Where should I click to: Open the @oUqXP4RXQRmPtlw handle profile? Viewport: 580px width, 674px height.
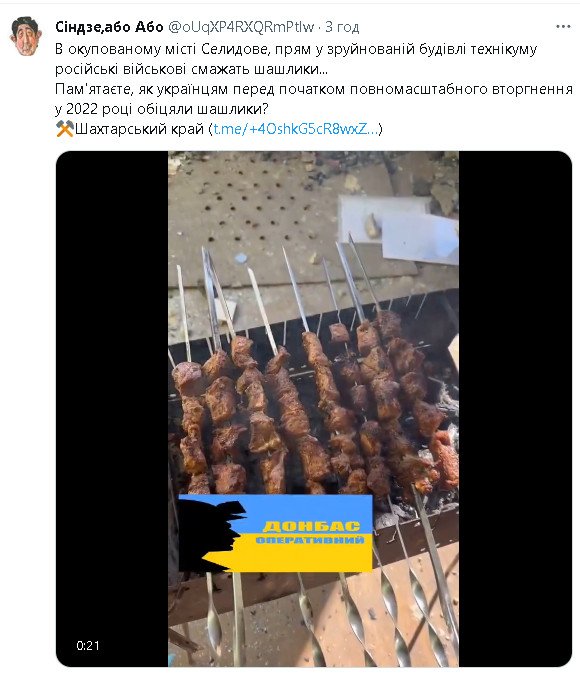pos(241,27)
